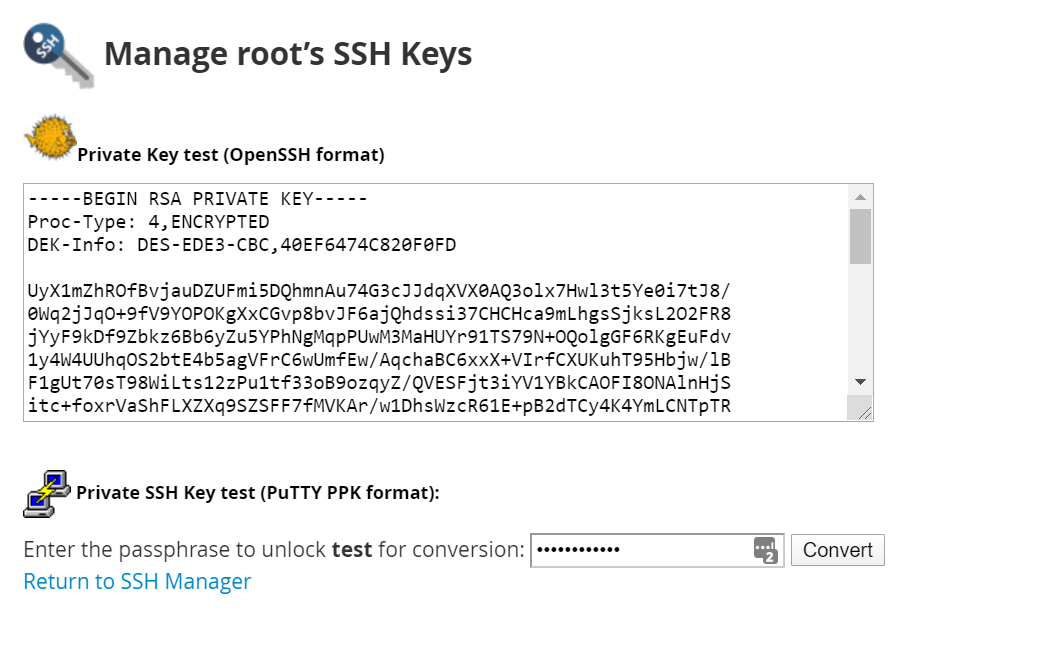Click the Convert button
The width and height of the screenshot is (1051, 662).
click(838, 550)
